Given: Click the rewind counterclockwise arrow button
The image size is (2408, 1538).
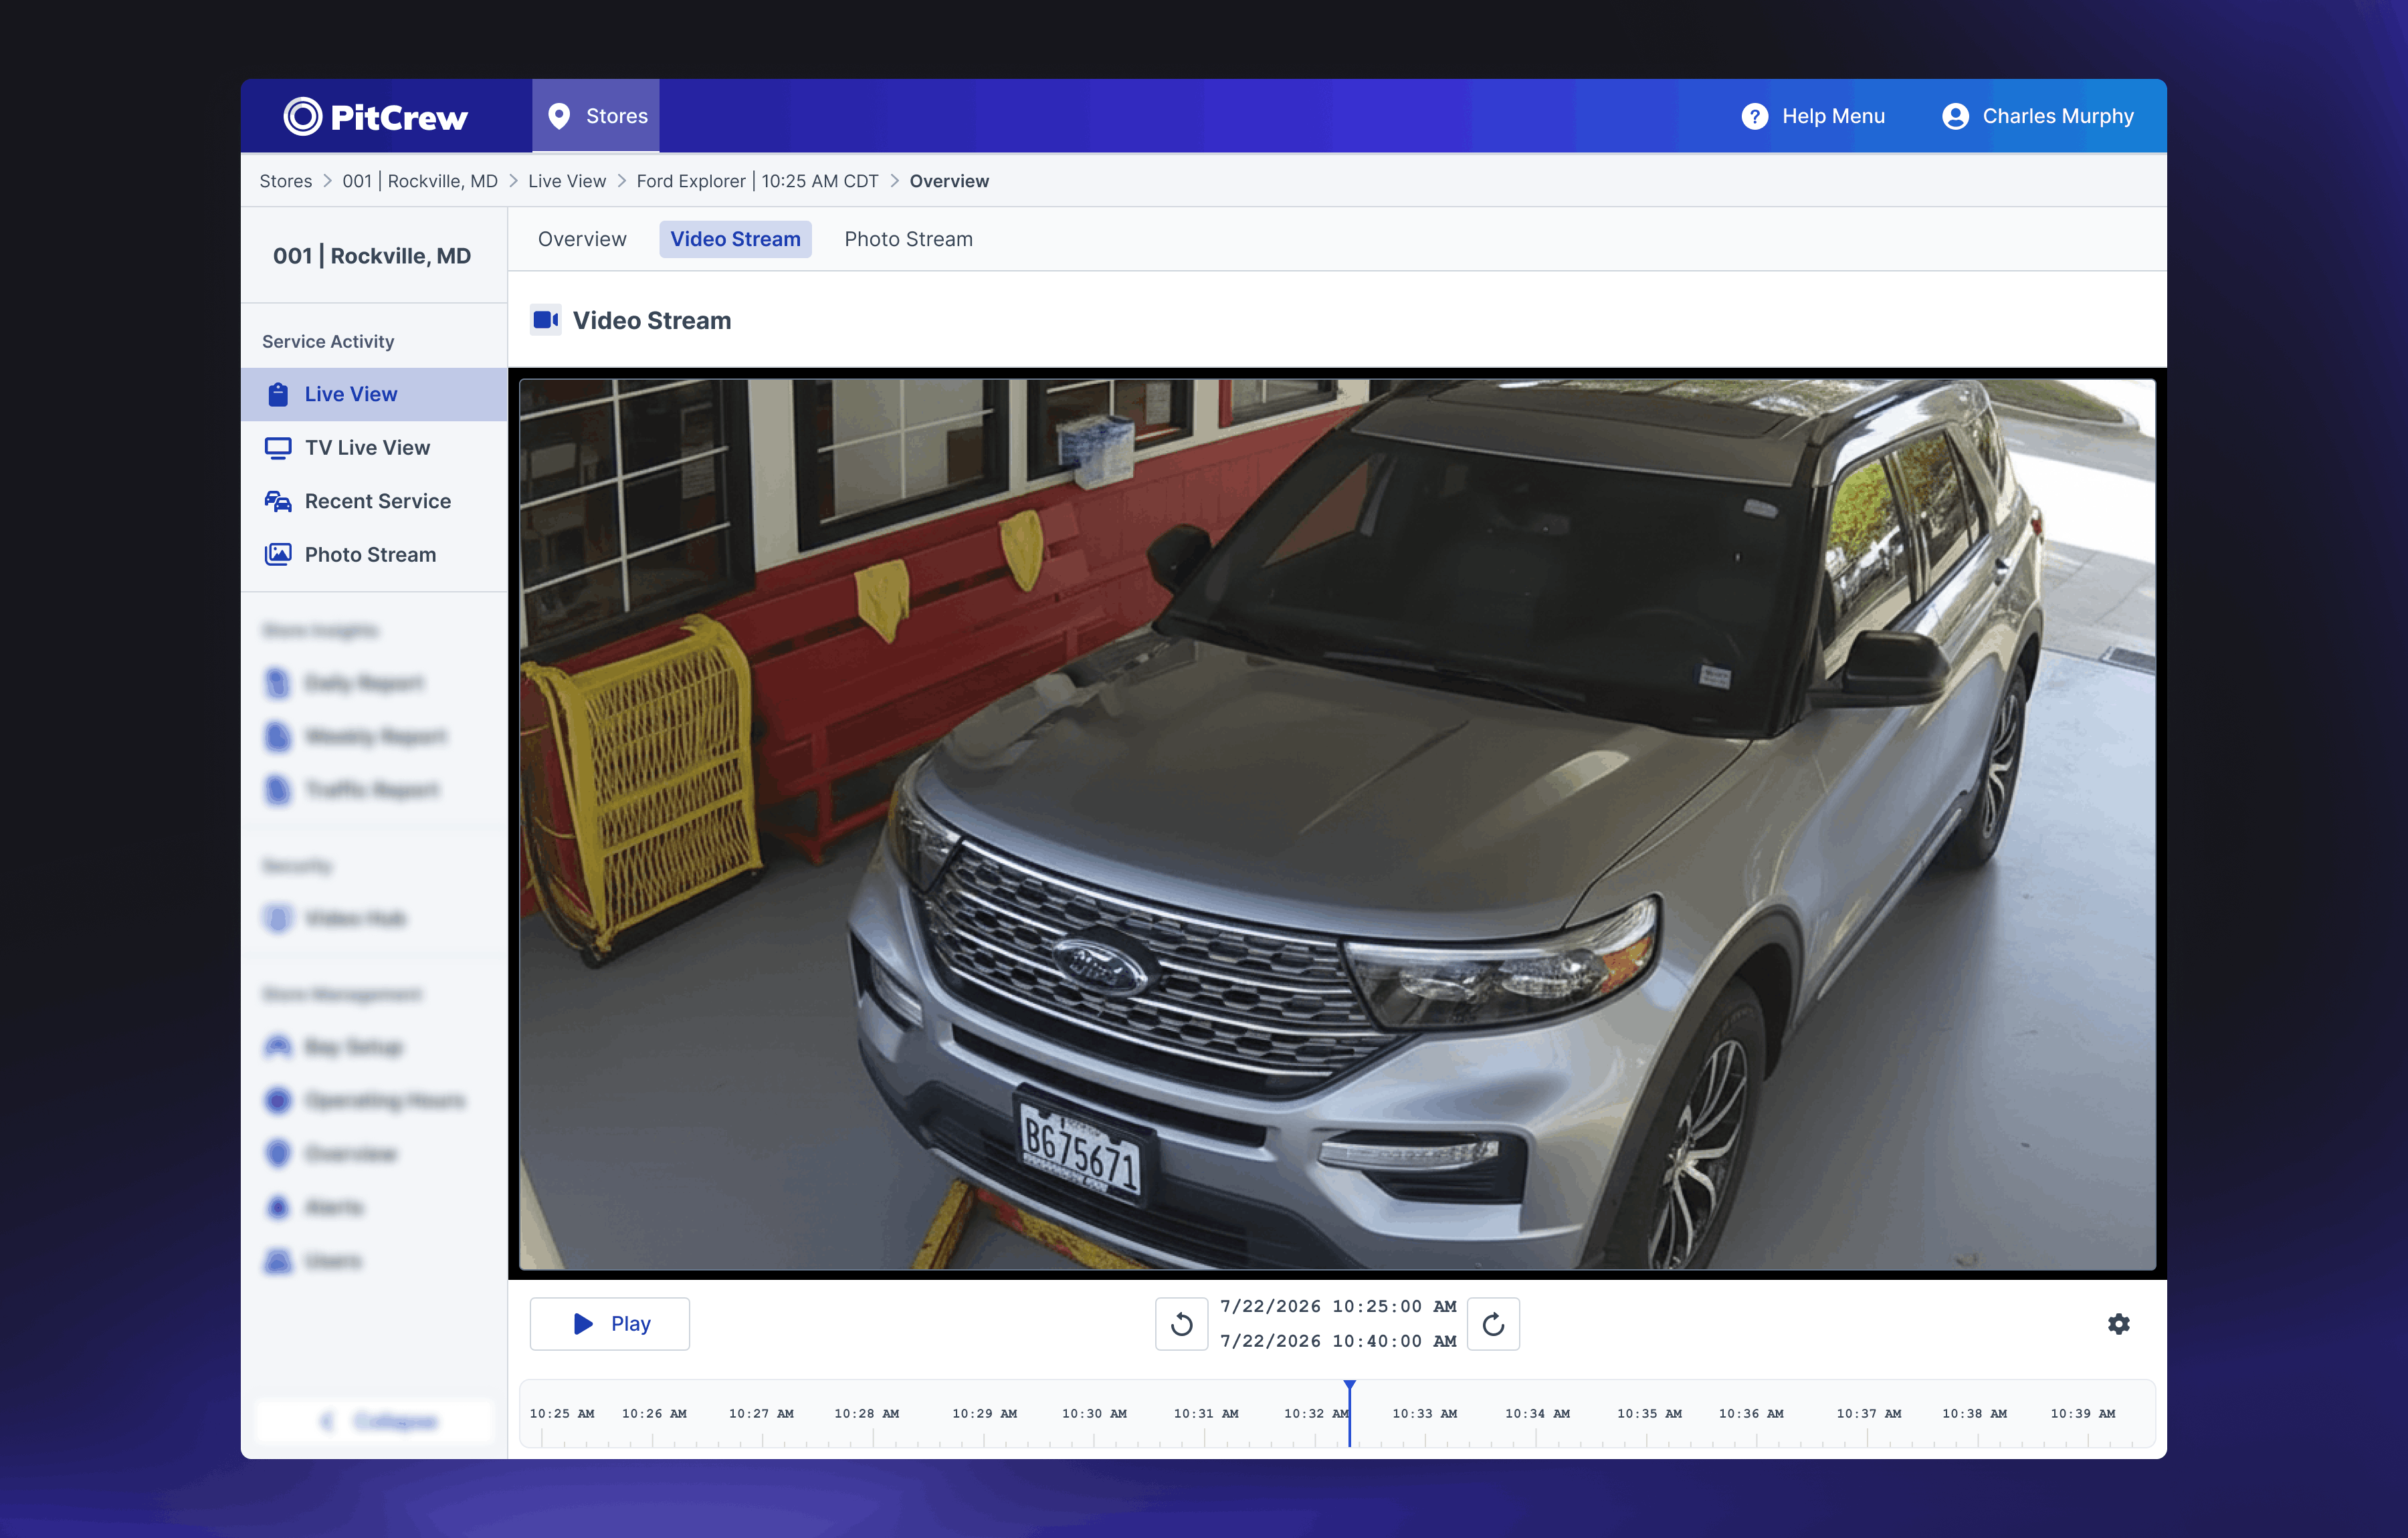Looking at the screenshot, I should 1182,1324.
